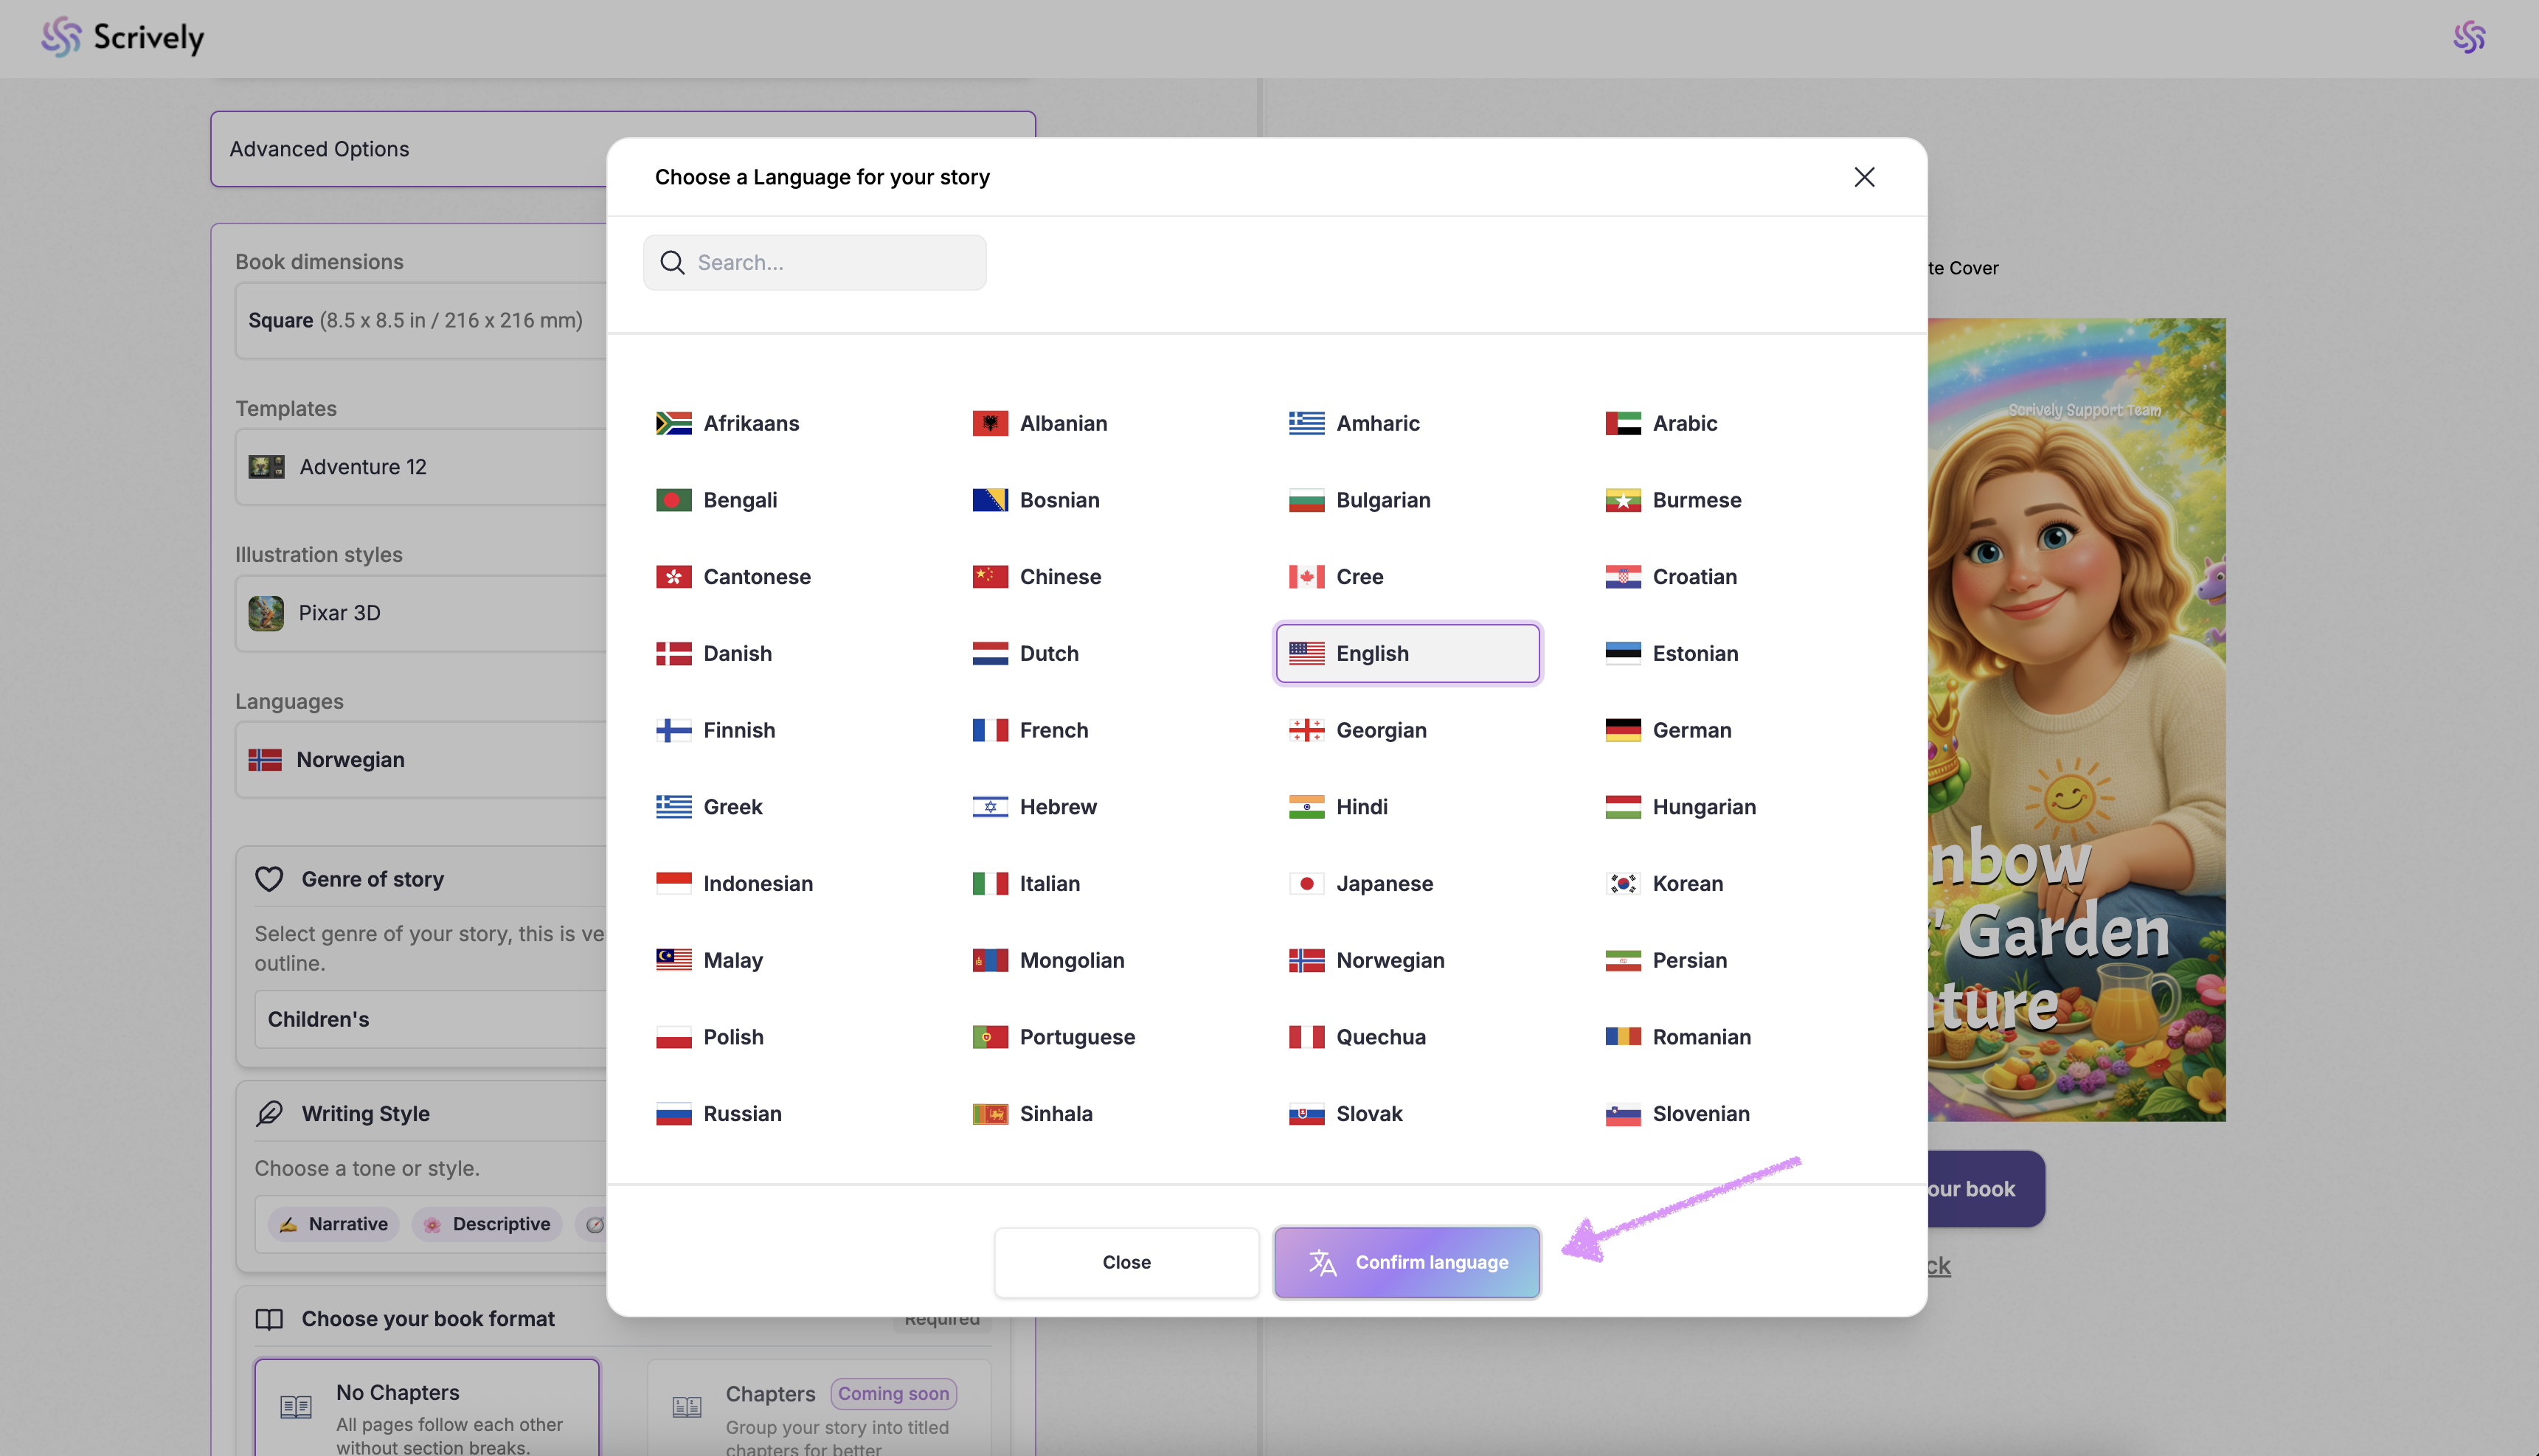Click the language Search input field

[830, 263]
